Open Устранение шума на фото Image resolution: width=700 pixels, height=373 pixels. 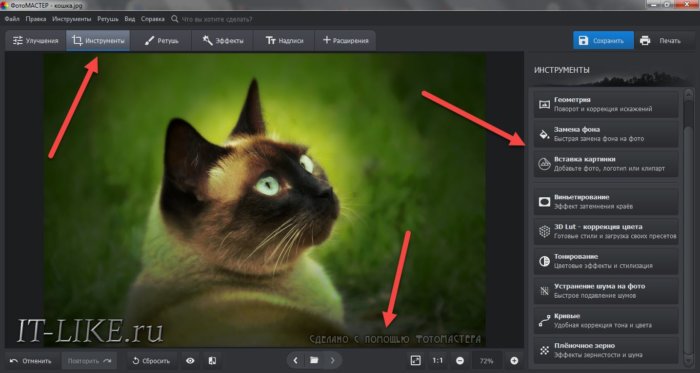coord(606,291)
